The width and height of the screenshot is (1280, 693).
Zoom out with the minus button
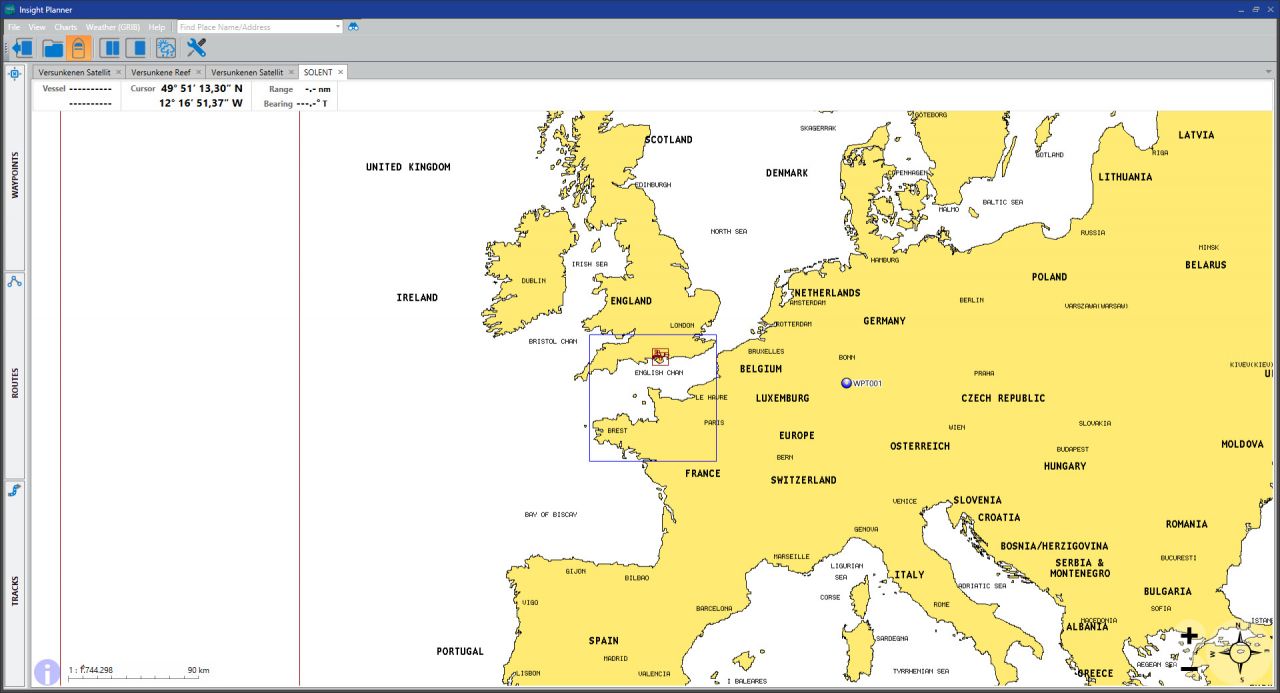[1189, 668]
